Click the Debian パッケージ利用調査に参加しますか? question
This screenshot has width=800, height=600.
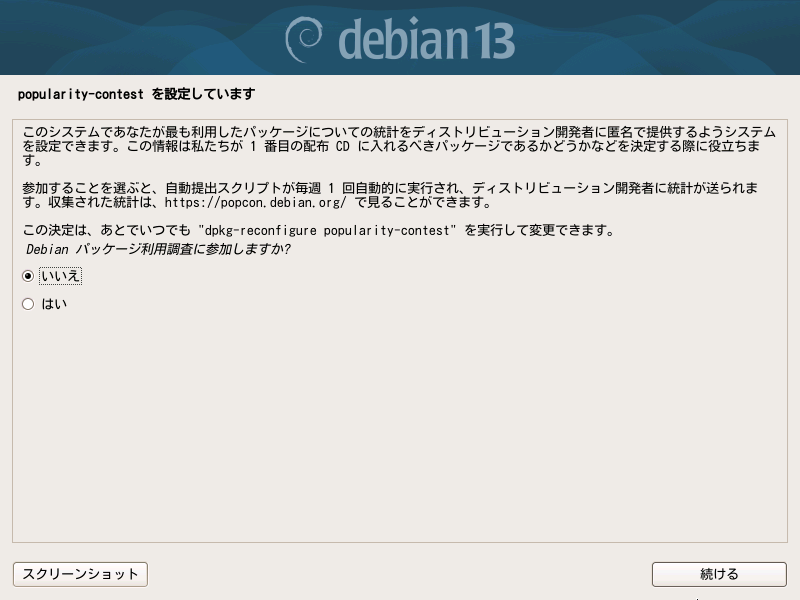[158, 249]
